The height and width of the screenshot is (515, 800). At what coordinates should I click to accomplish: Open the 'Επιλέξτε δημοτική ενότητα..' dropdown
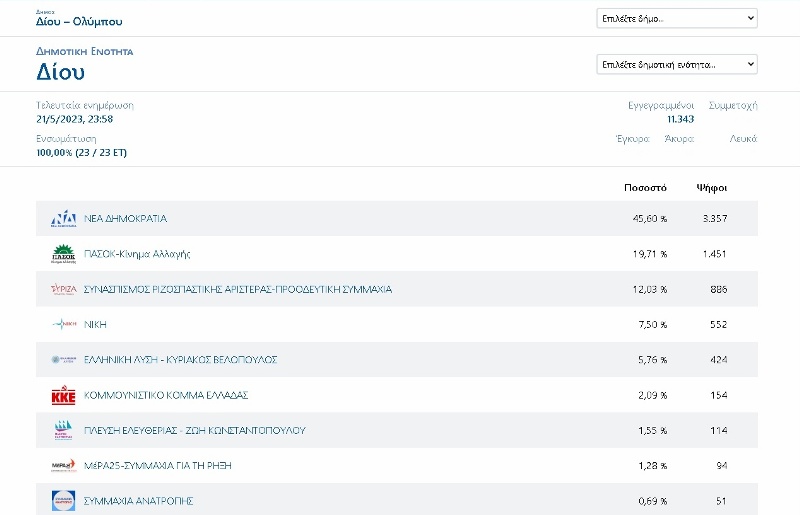click(677, 64)
